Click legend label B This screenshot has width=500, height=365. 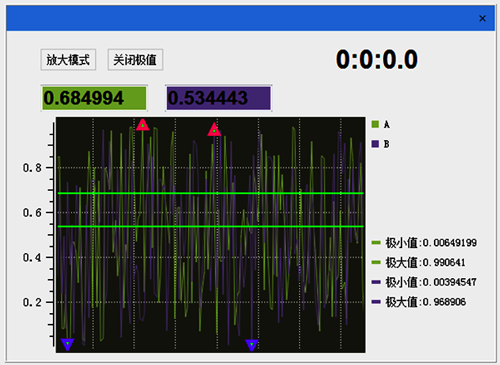click(386, 144)
